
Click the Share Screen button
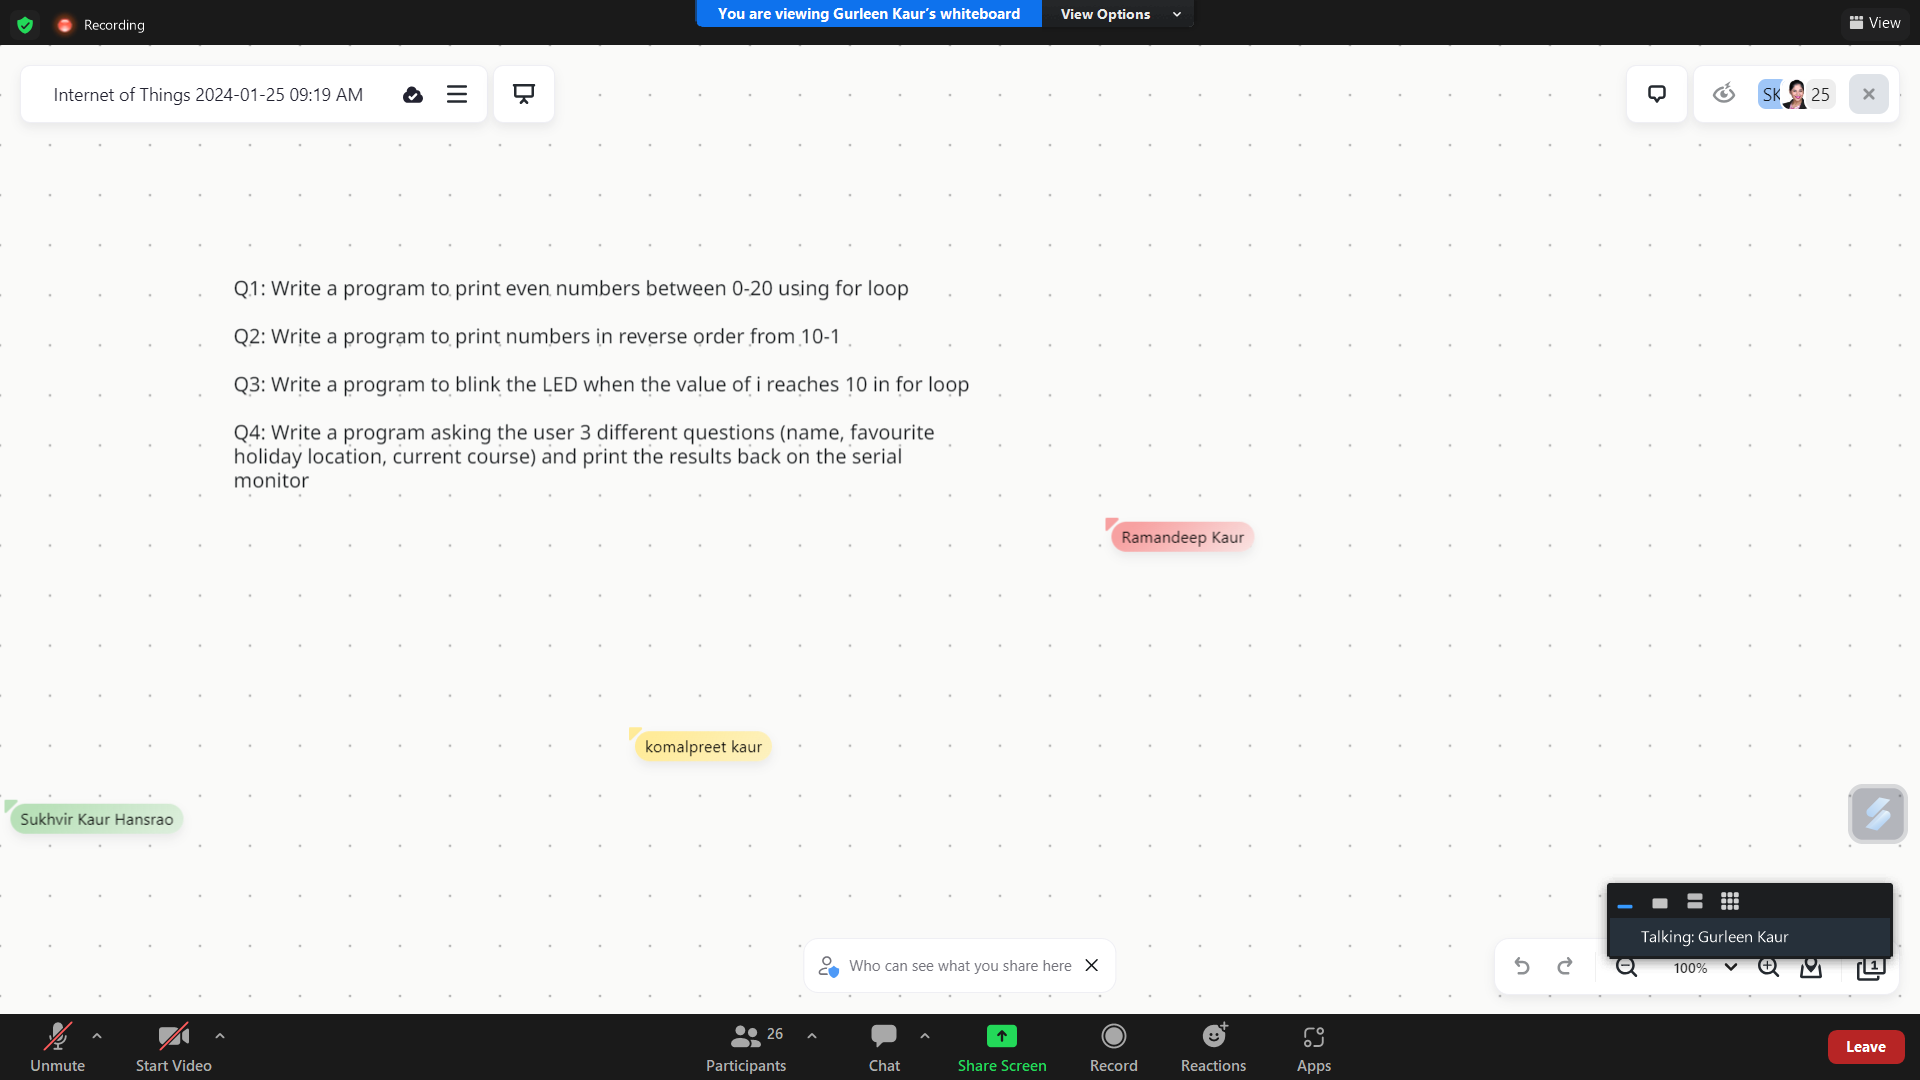(x=1001, y=1046)
